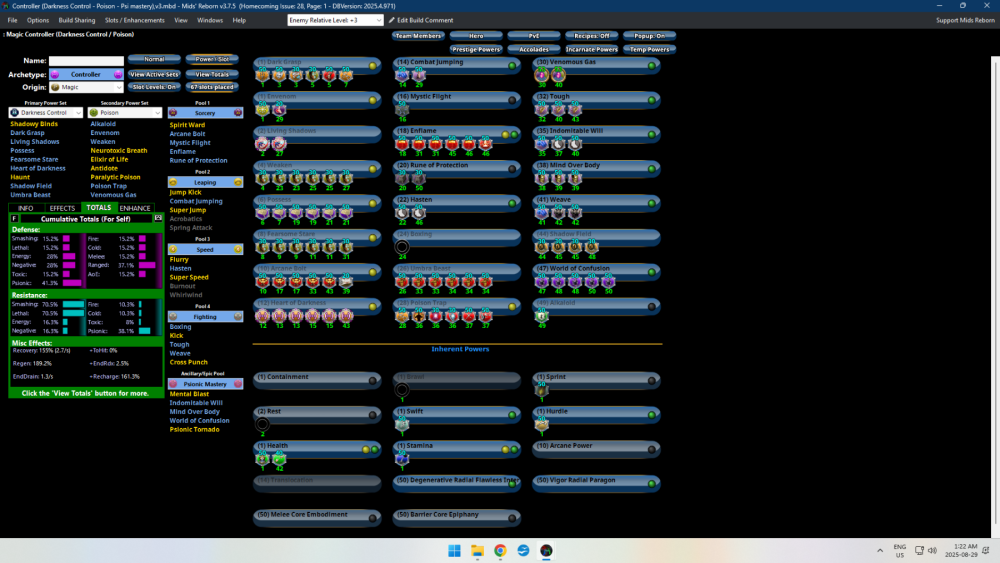Click the Hurdle enhancement slot icon
The width and height of the screenshot is (1000, 563).
pyautogui.click(x=541, y=424)
